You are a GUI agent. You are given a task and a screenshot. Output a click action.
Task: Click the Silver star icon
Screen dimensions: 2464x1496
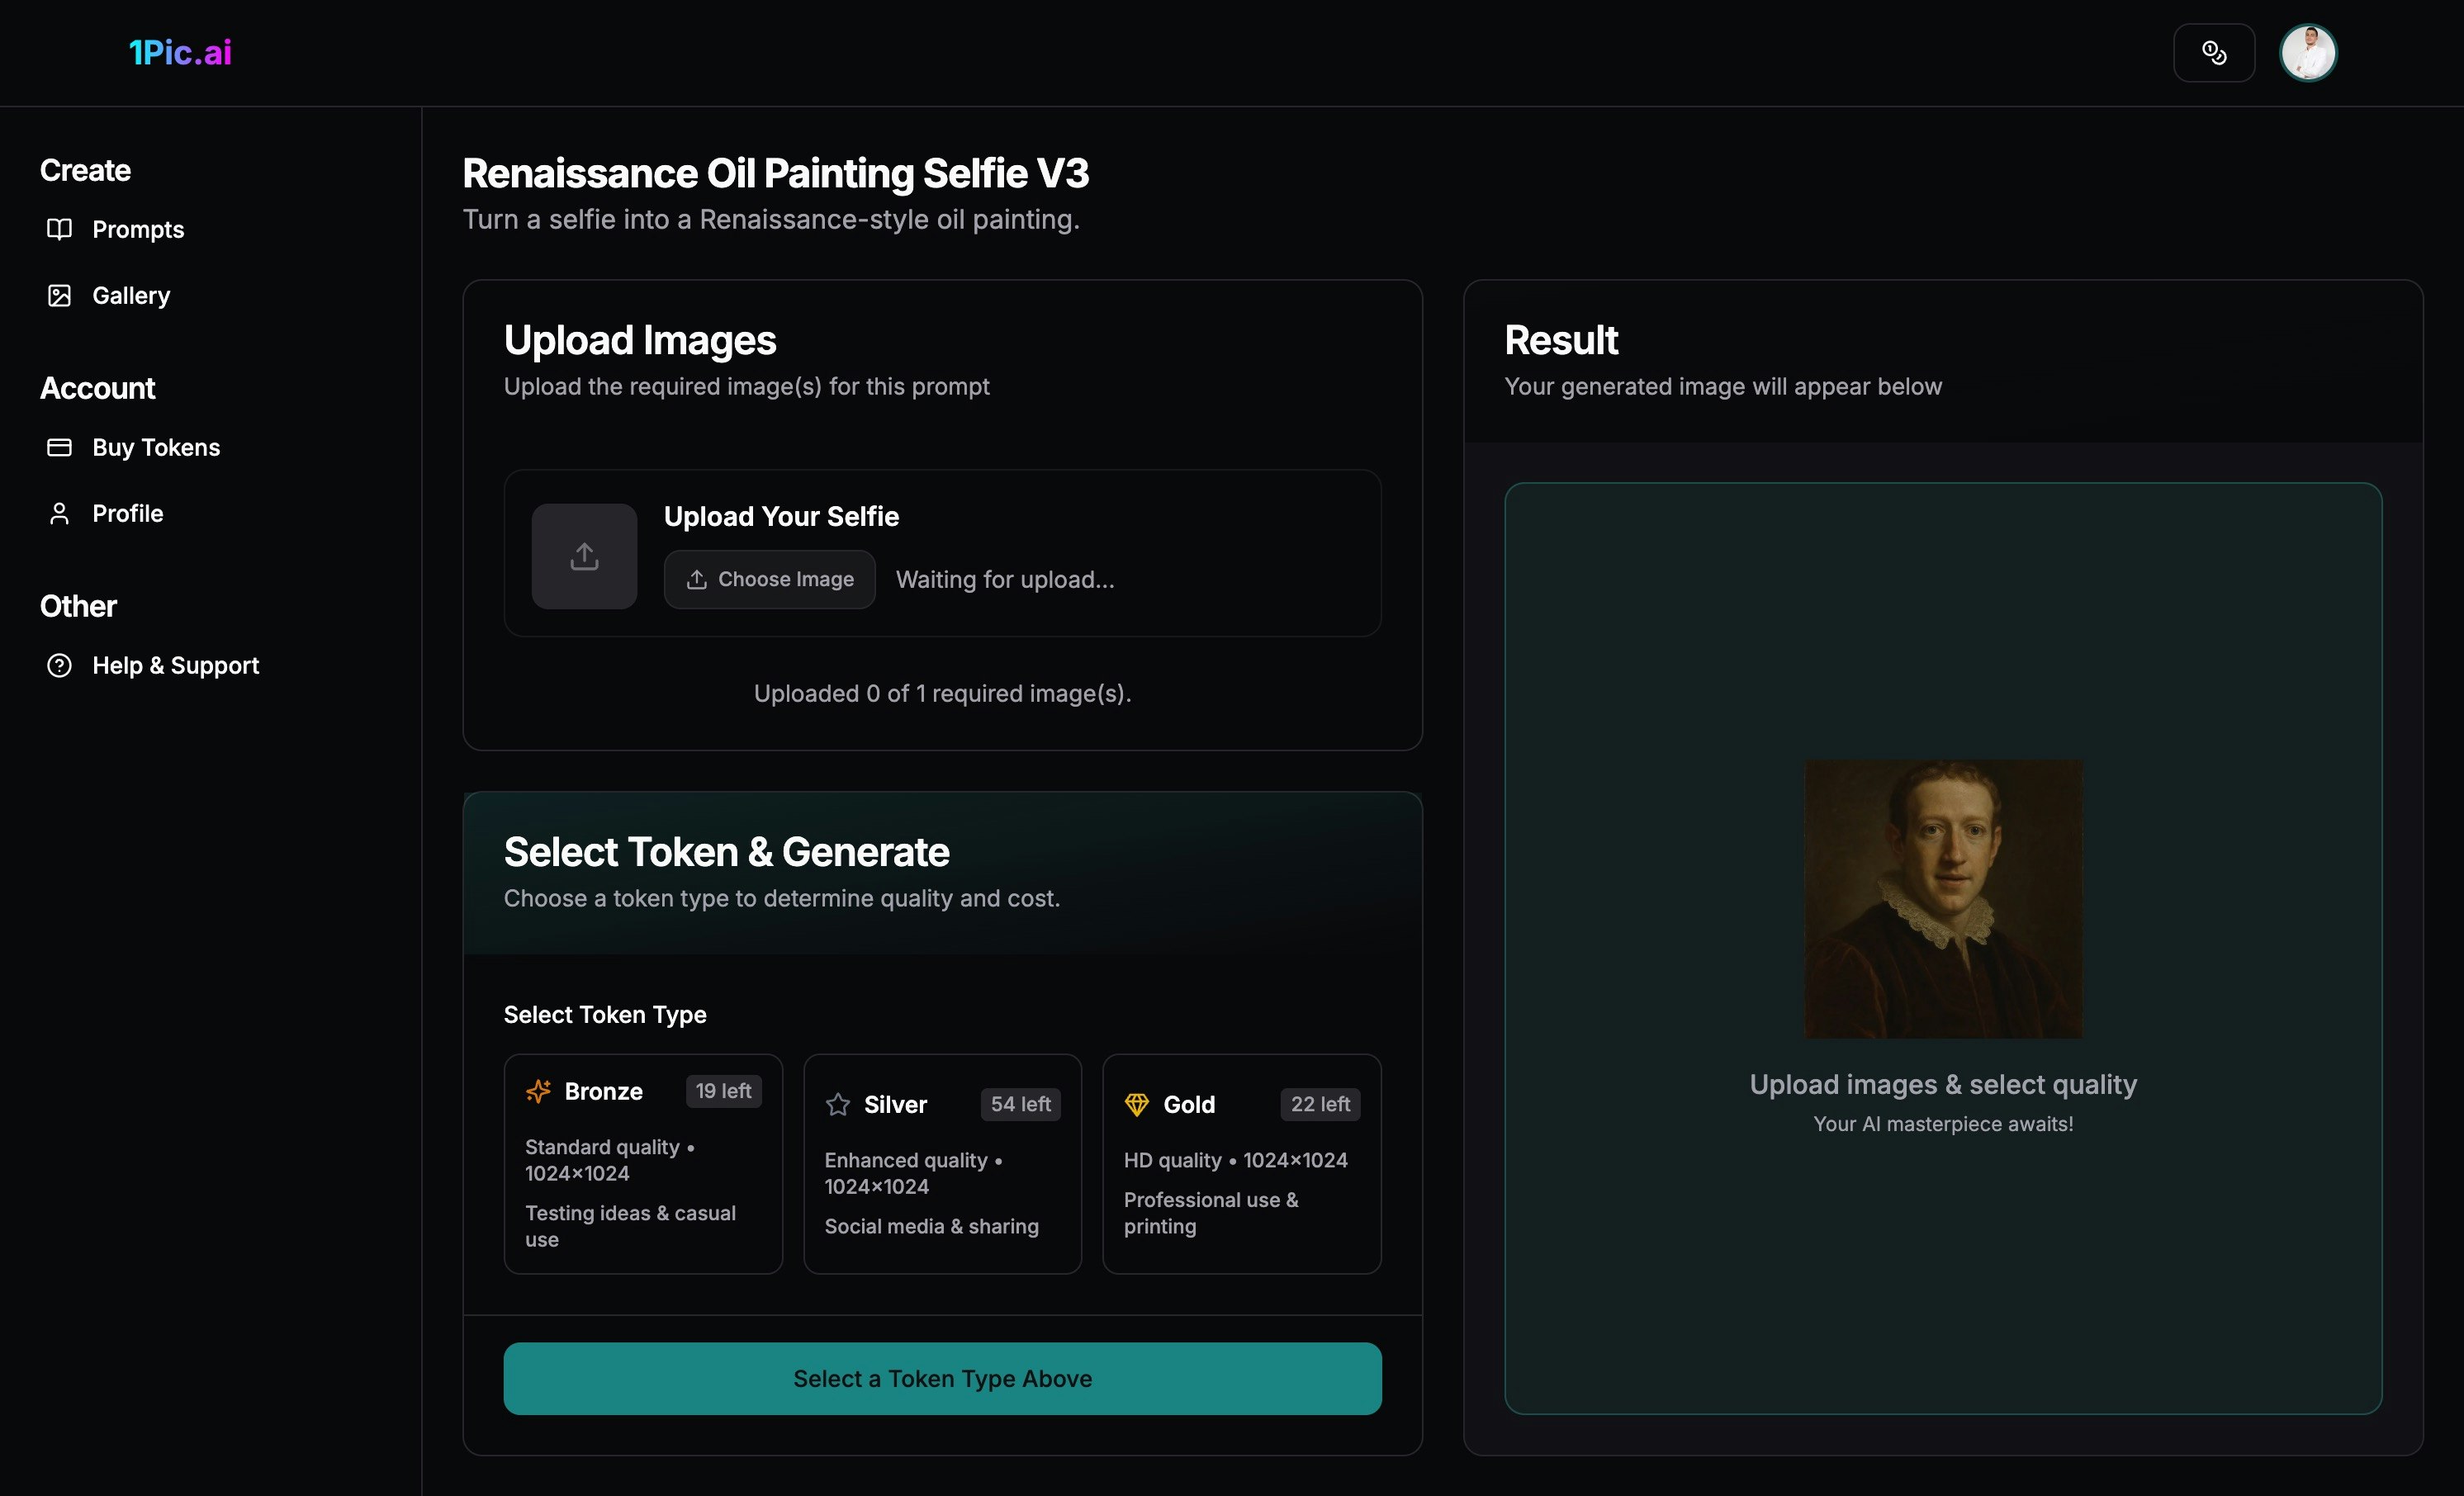pyautogui.click(x=837, y=1104)
